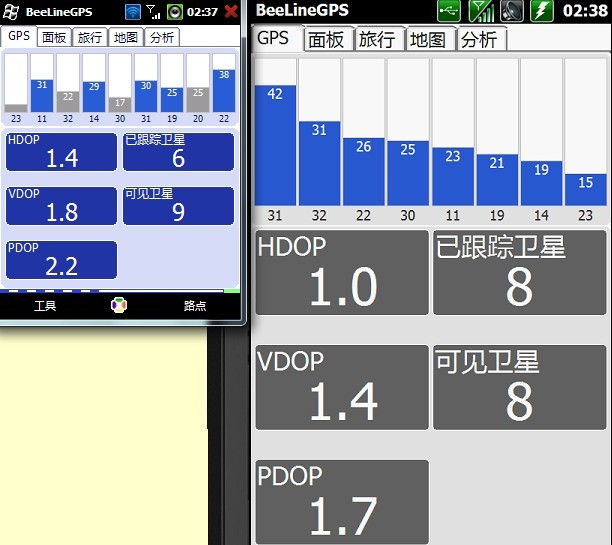Click the USB connection icon in right title bar
The height and width of the screenshot is (545, 612).
pyautogui.click(x=449, y=11)
